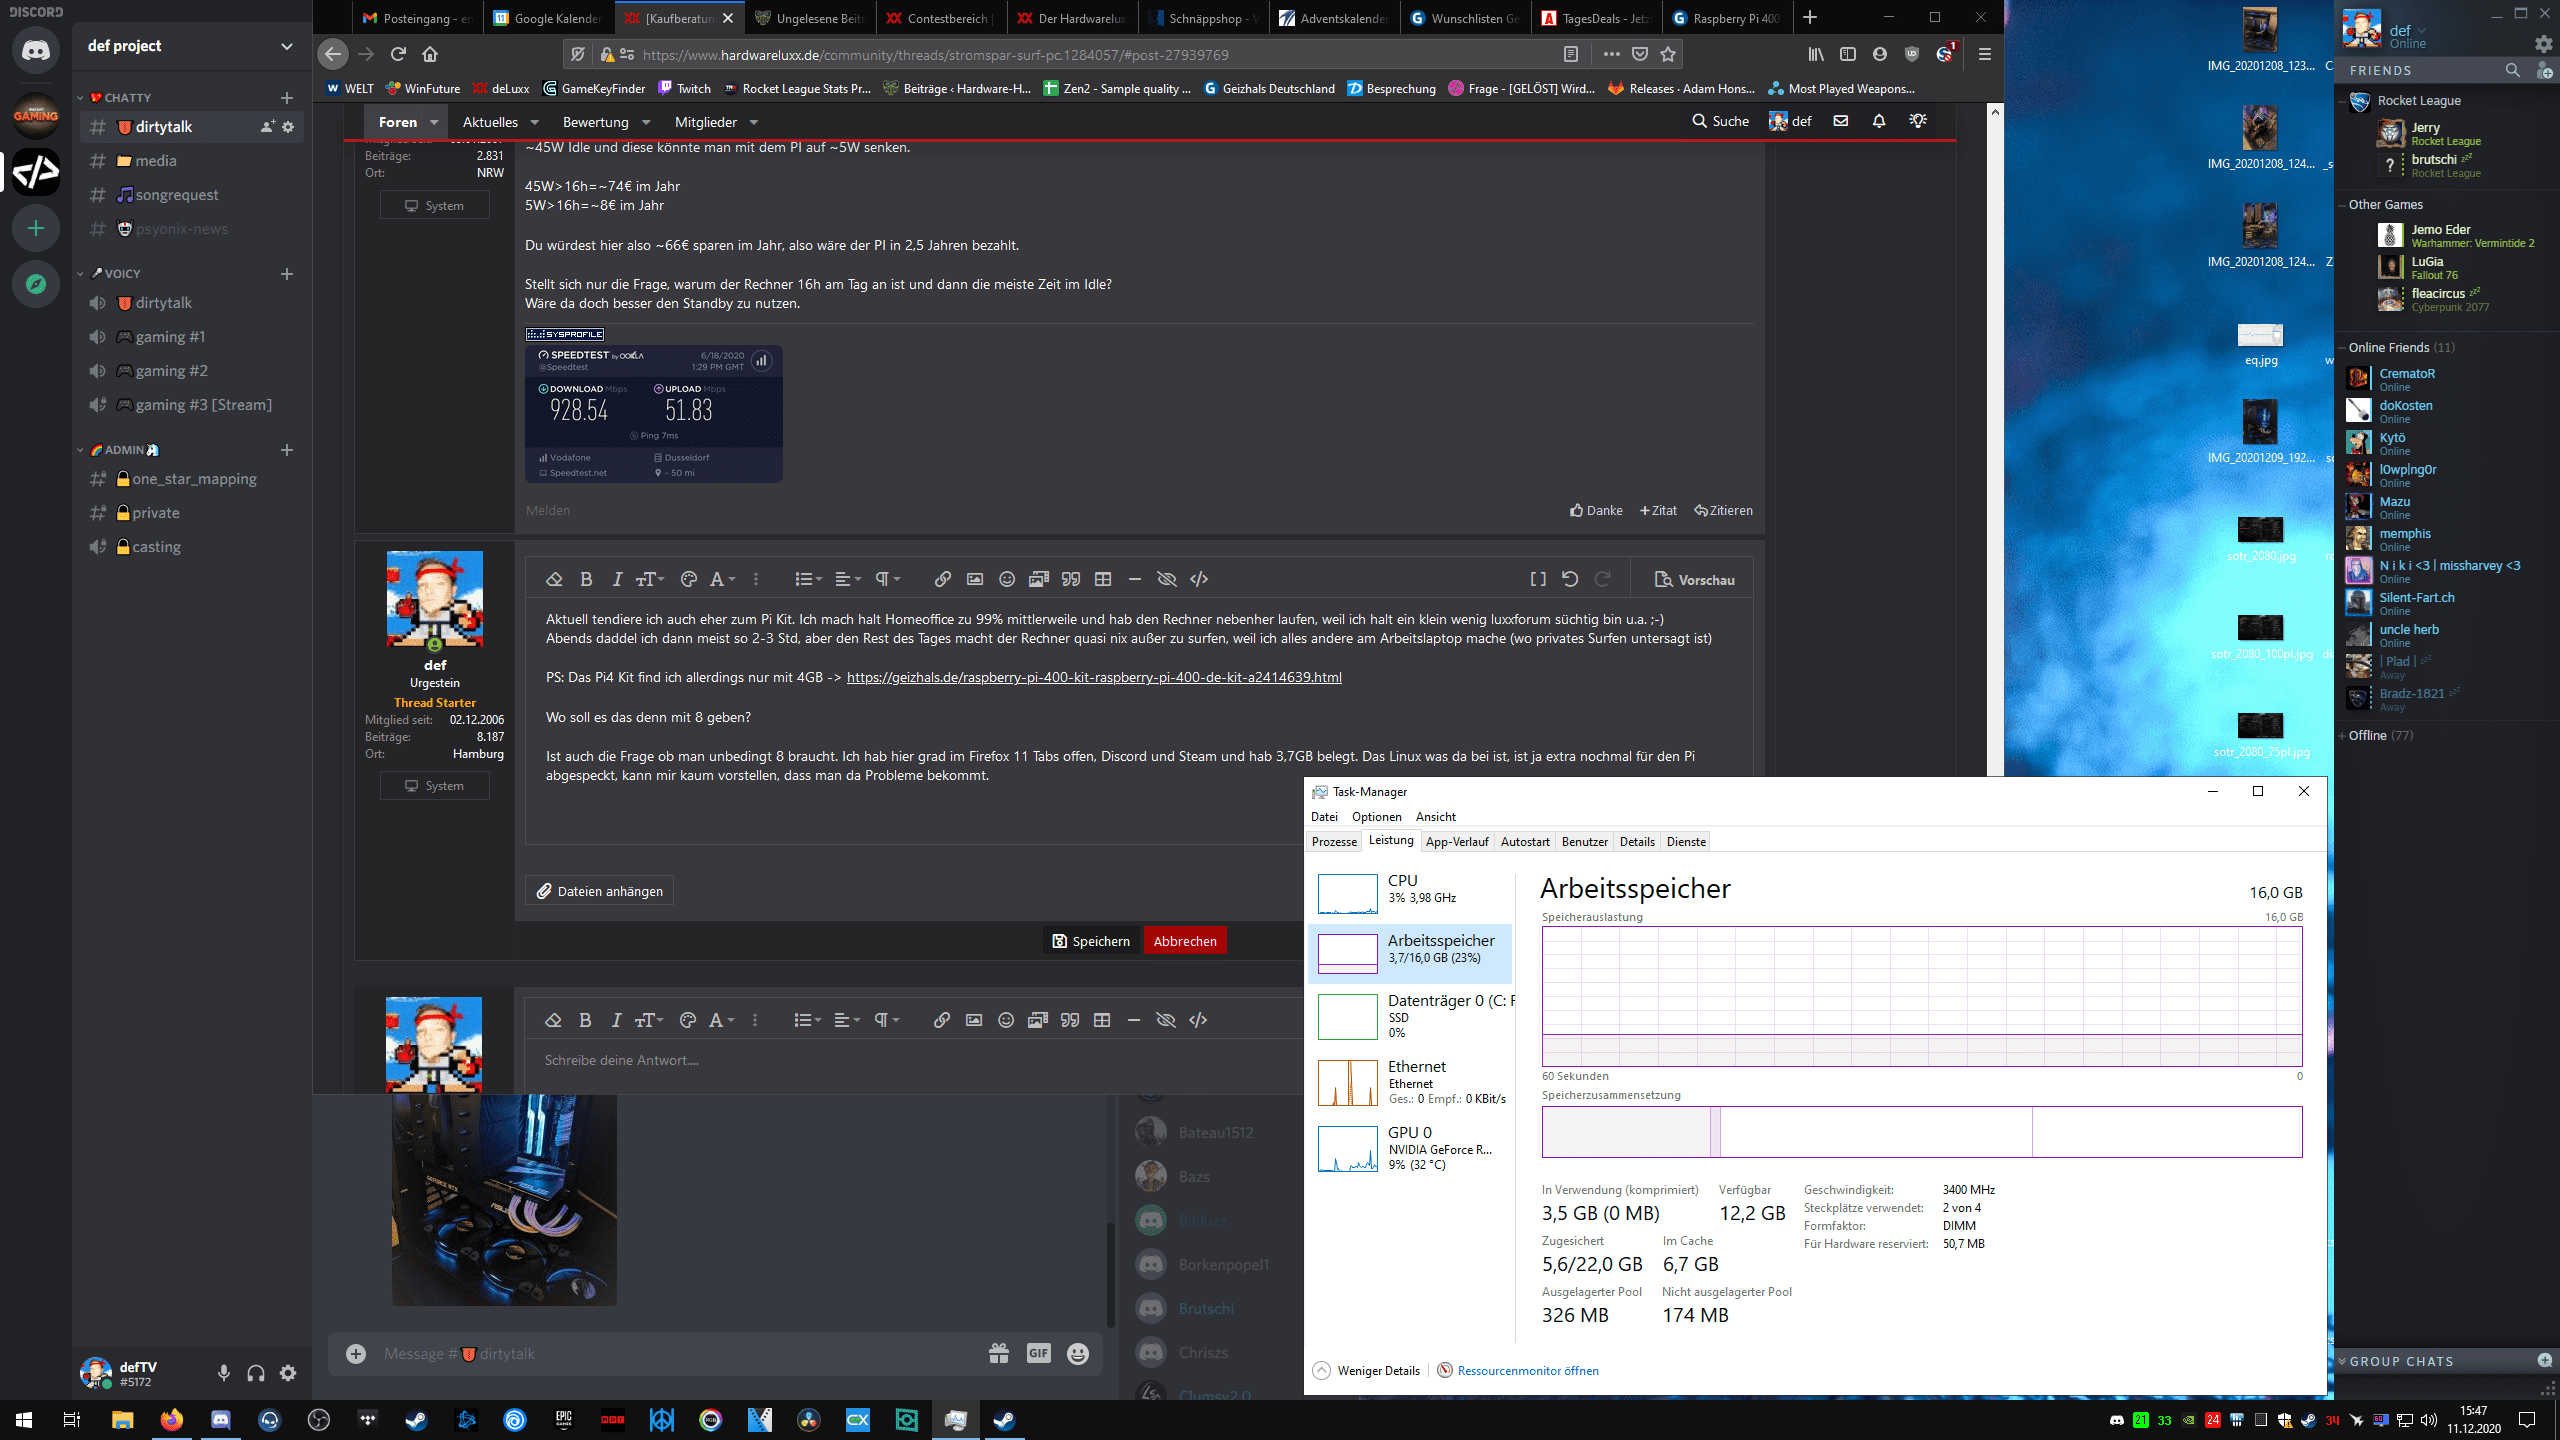Open geizhals raspberry-pi-400 link in post
Viewport: 2560px width, 1440px height.
click(x=1094, y=677)
